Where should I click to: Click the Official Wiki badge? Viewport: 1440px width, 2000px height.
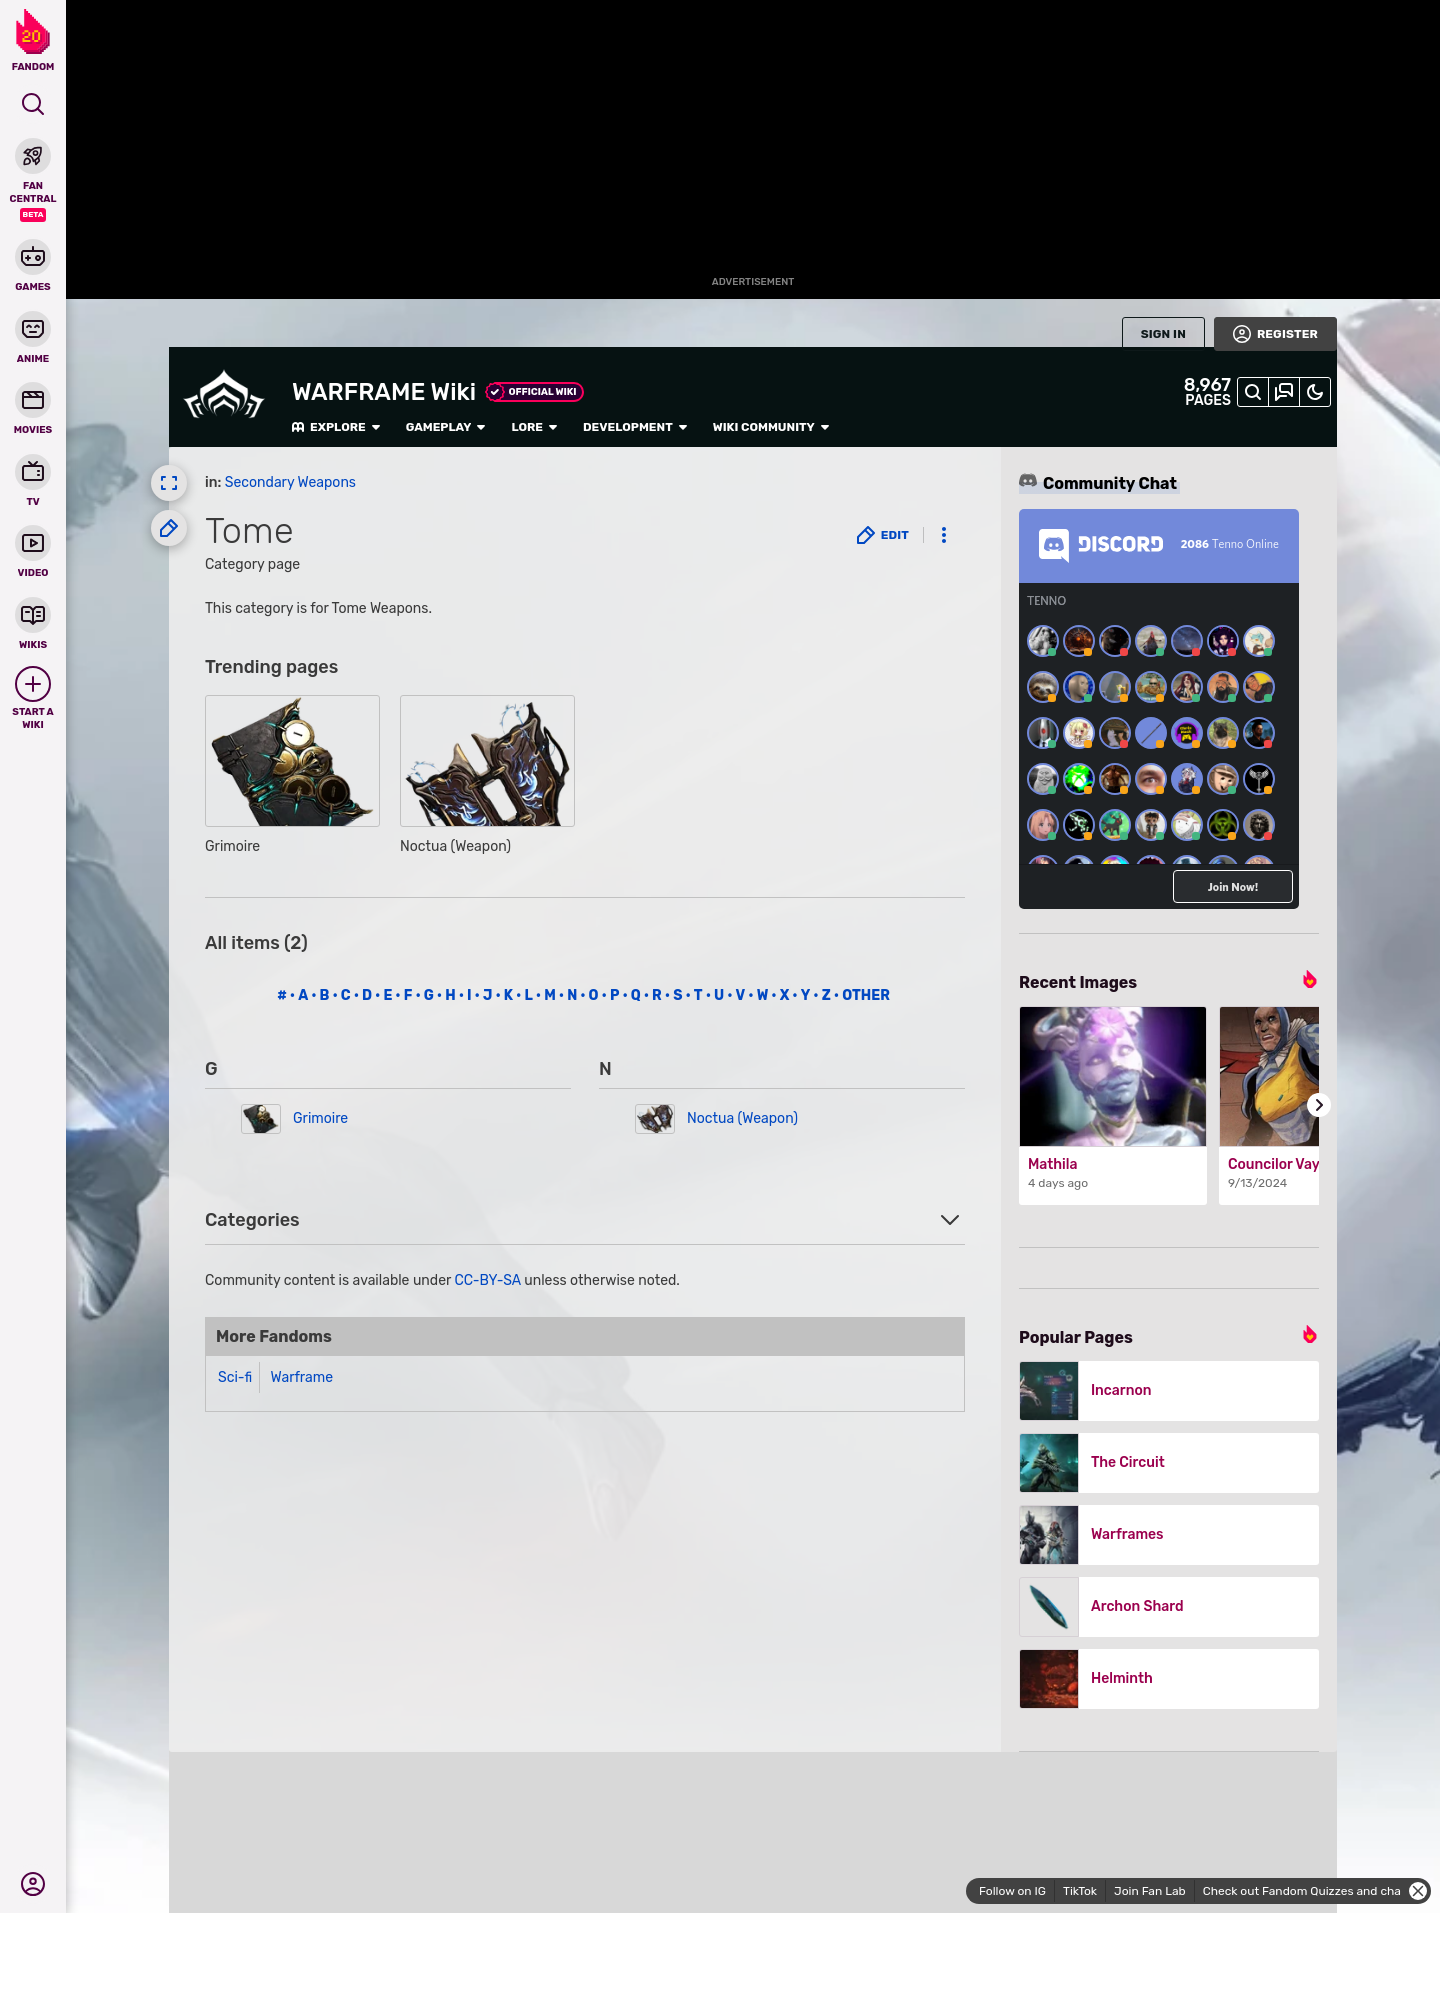535,392
